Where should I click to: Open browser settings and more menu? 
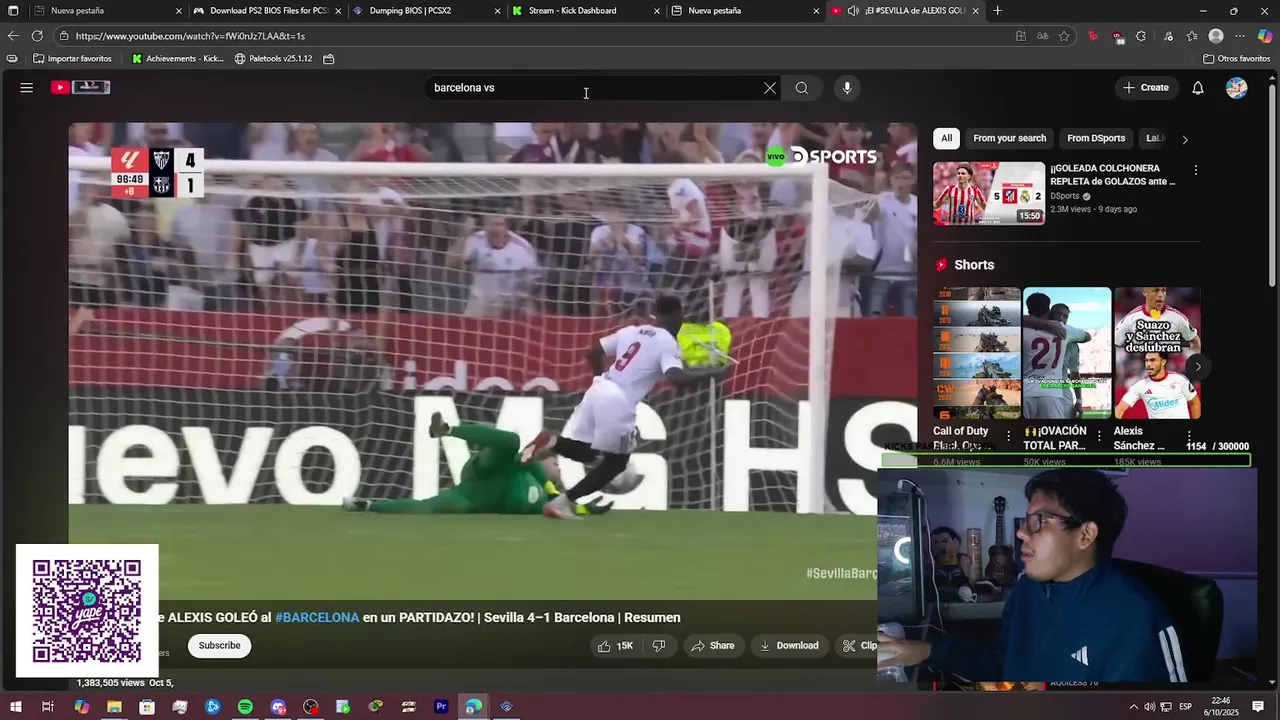click(x=1240, y=36)
